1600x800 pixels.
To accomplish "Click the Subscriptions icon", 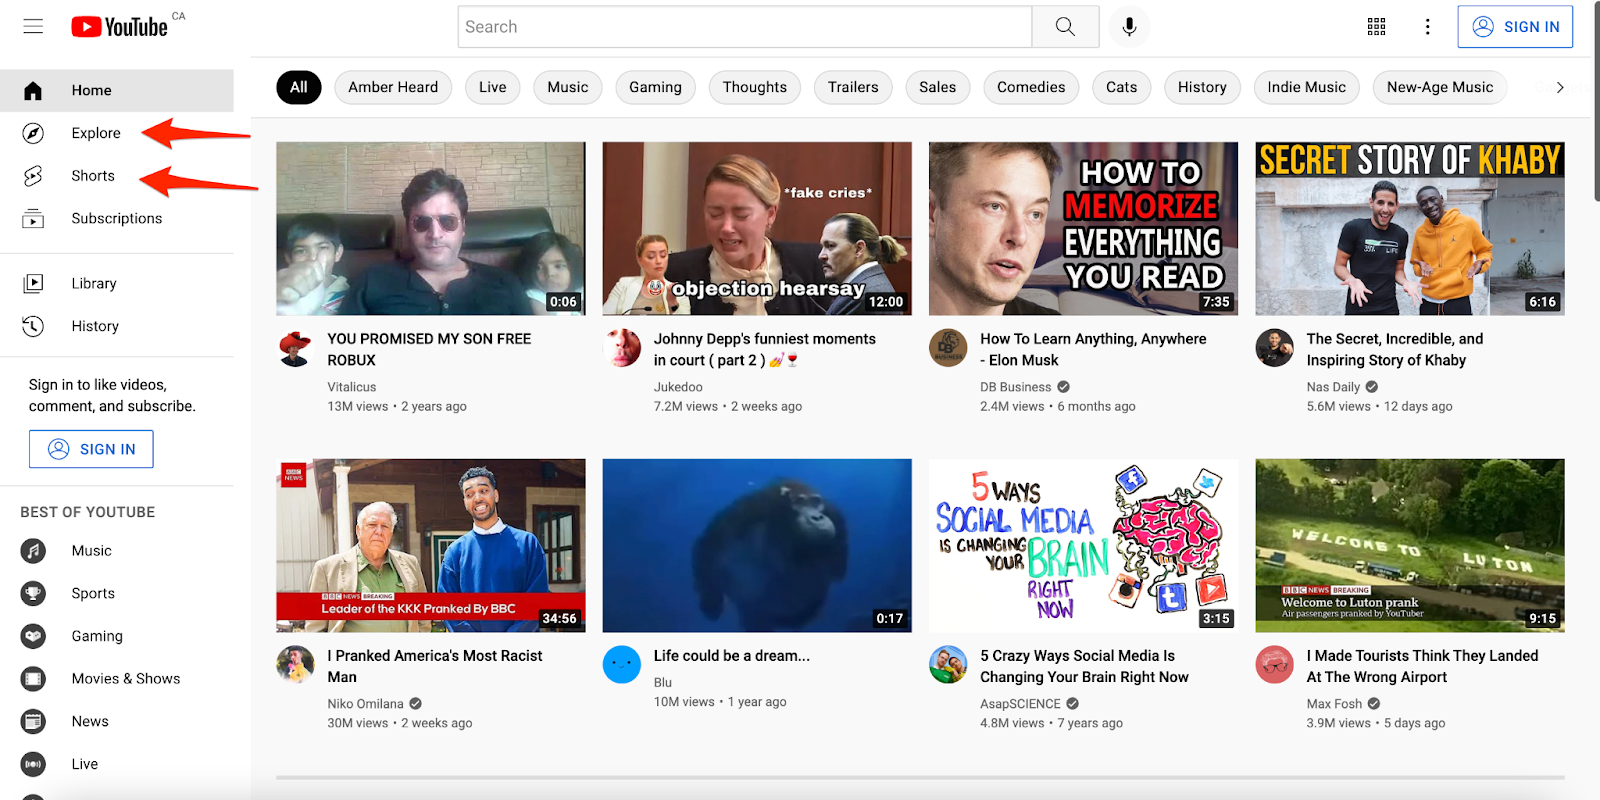I will click(33, 218).
